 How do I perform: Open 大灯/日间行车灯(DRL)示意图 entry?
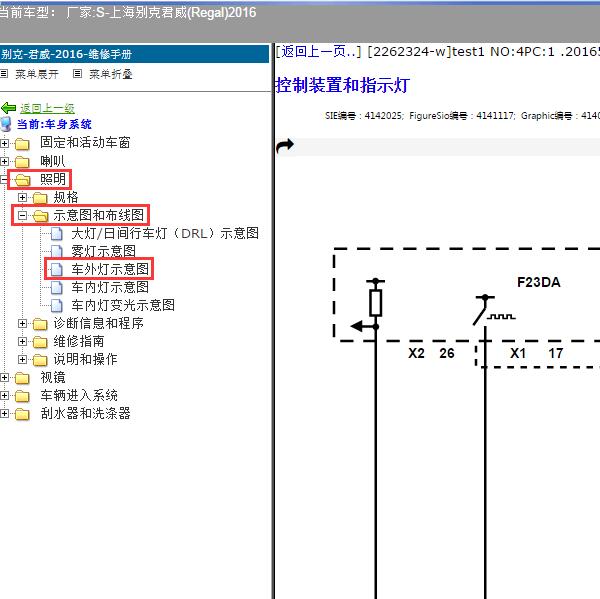coord(165,233)
